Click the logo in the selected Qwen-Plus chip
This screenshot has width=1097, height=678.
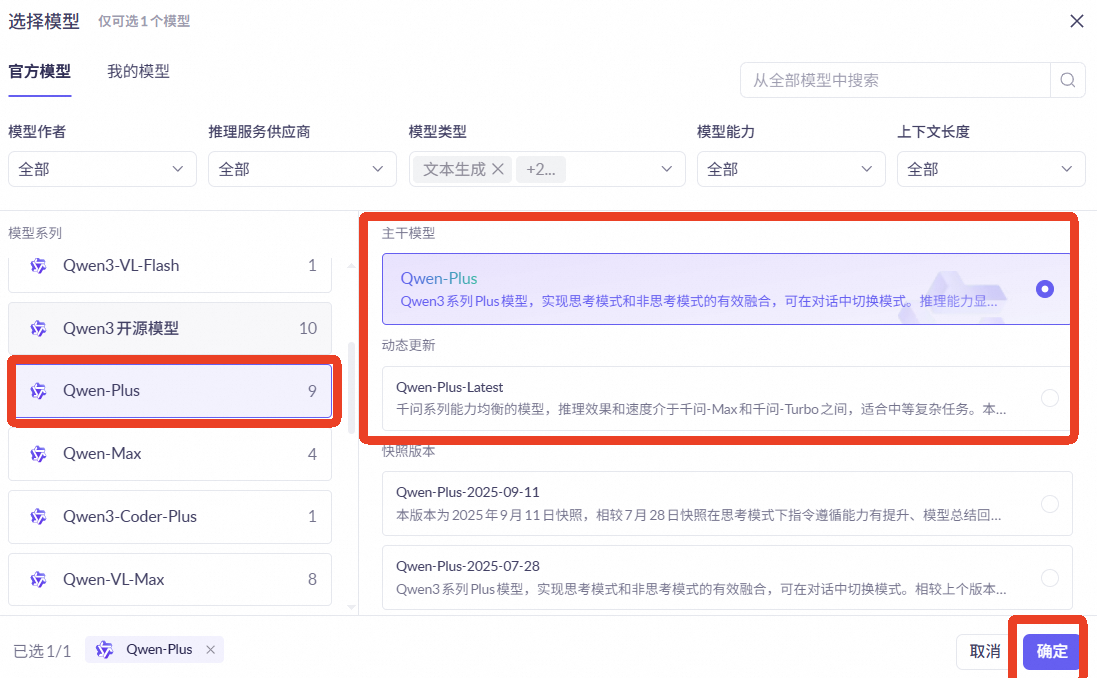[104, 650]
